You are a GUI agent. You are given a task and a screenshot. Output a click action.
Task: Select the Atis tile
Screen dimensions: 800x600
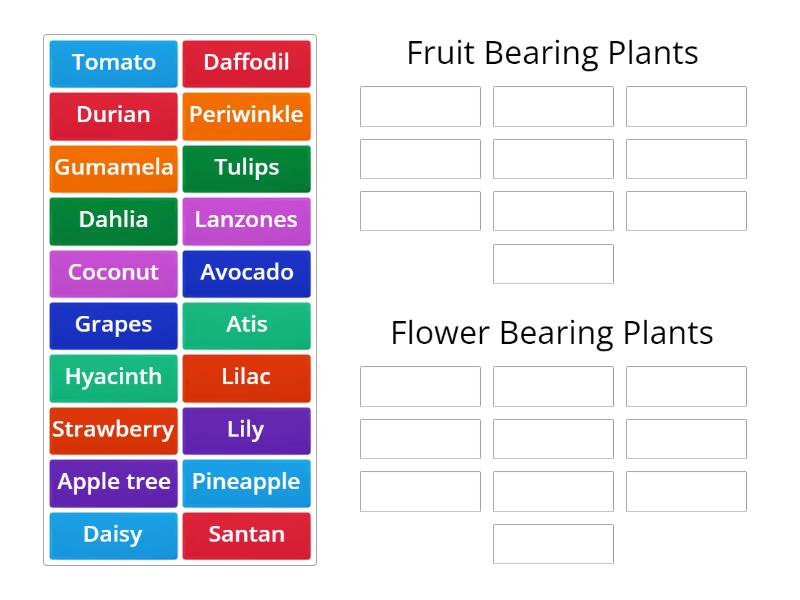[x=246, y=325]
